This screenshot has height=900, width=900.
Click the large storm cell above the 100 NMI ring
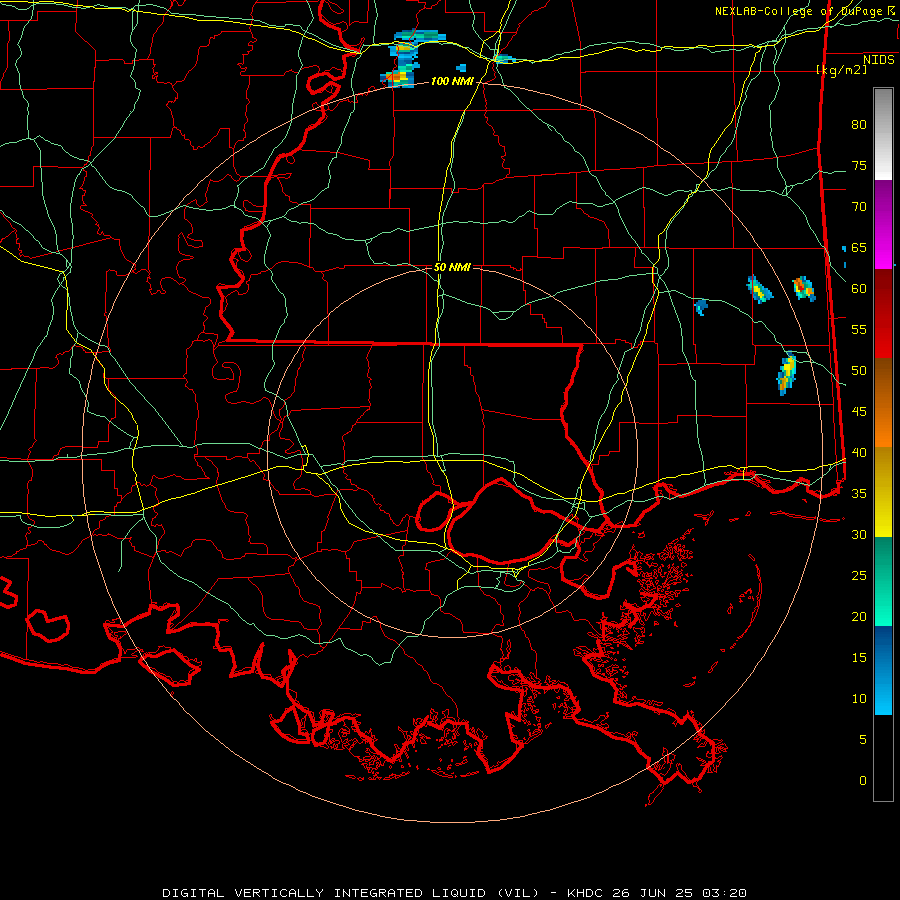coord(408,59)
